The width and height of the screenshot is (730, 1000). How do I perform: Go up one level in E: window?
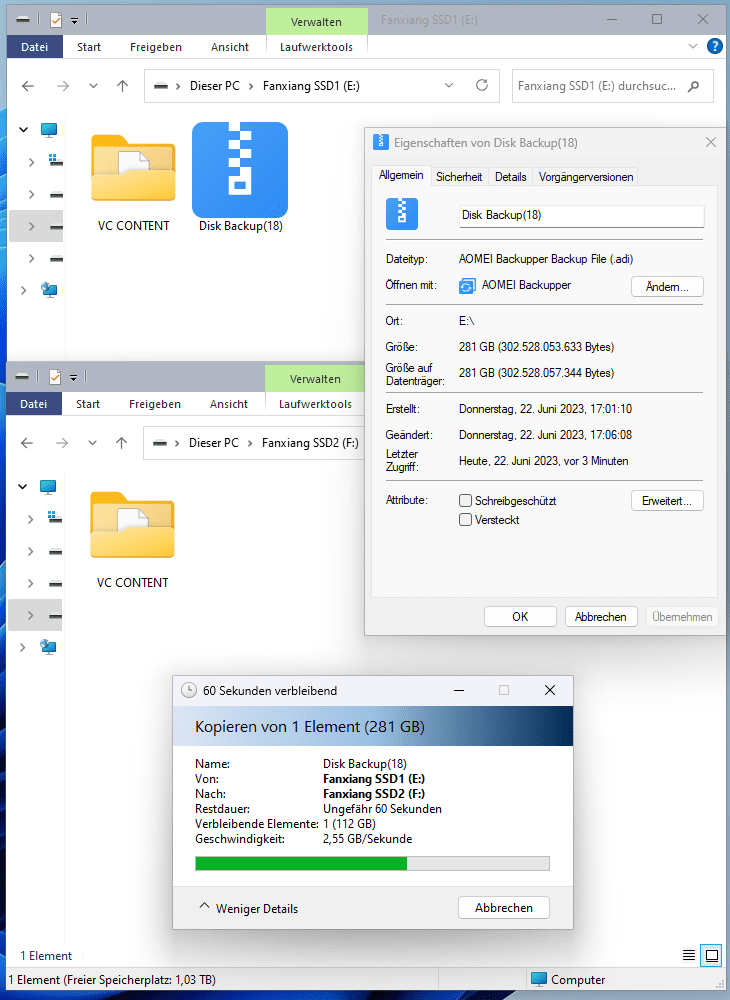[x=122, y=85]
